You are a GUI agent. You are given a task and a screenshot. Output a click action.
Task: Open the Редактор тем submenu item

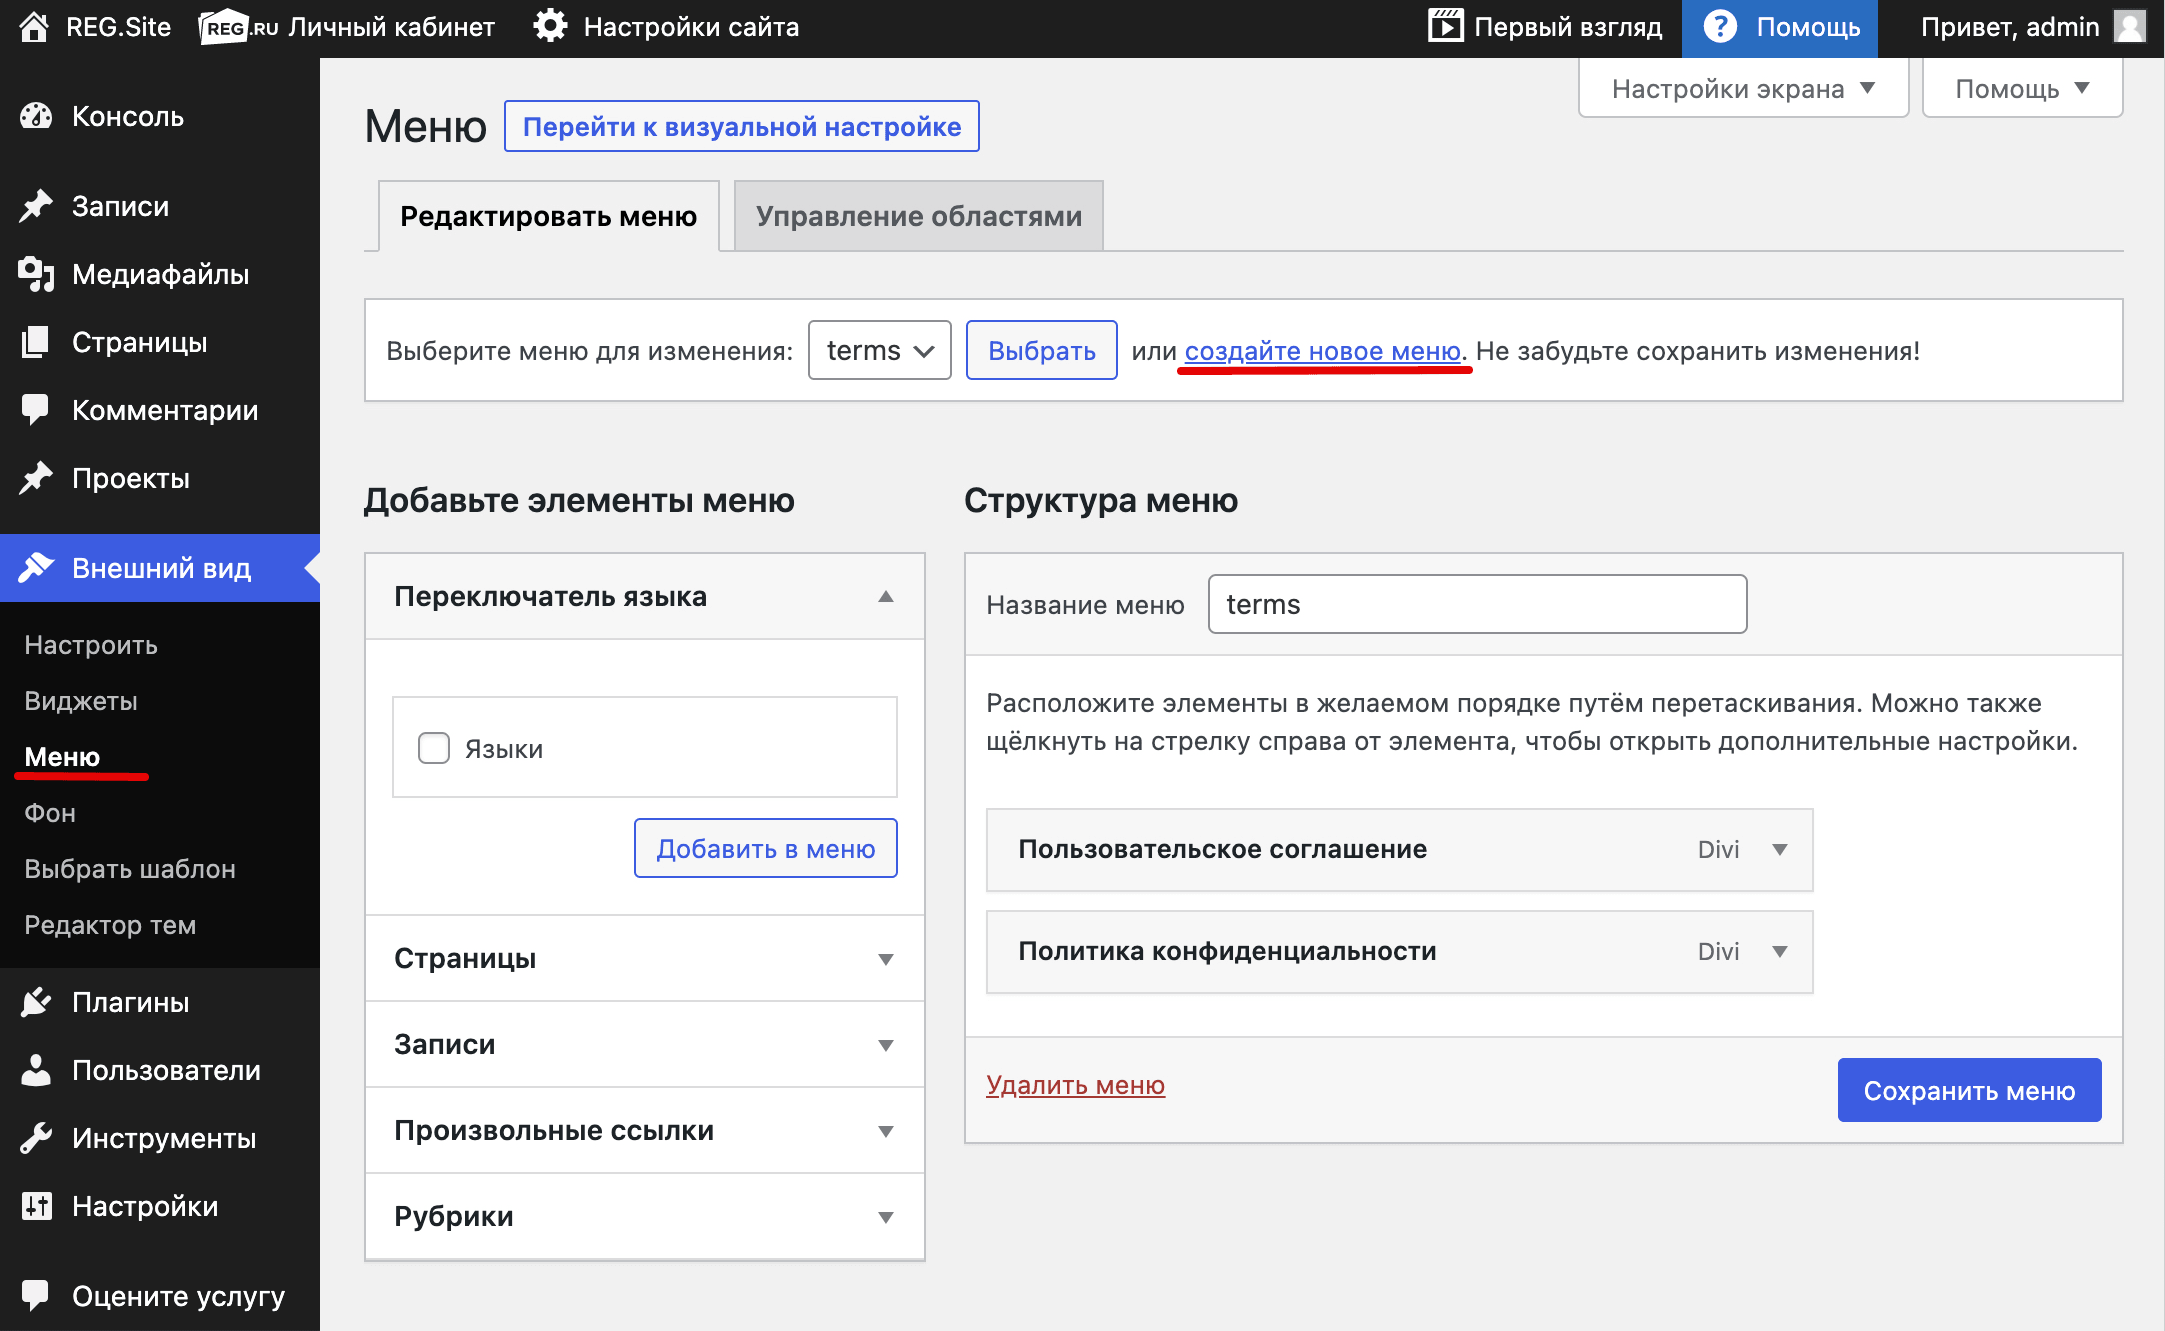pyautogui.click(x=110, y=925)
